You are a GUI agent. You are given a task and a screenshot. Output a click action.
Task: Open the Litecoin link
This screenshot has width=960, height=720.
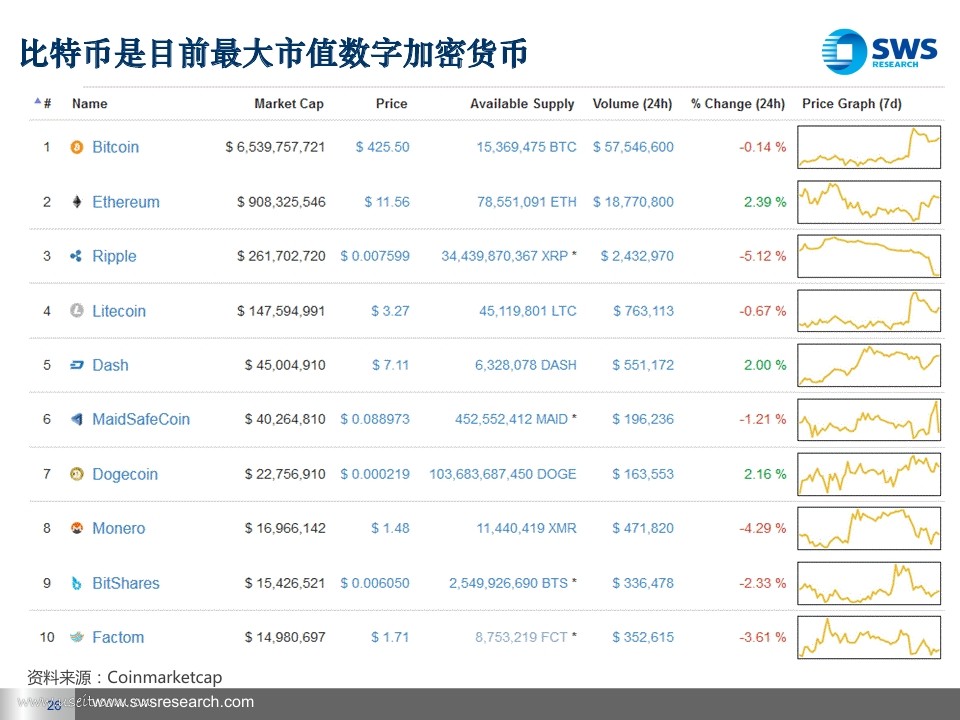coord(119,311)
